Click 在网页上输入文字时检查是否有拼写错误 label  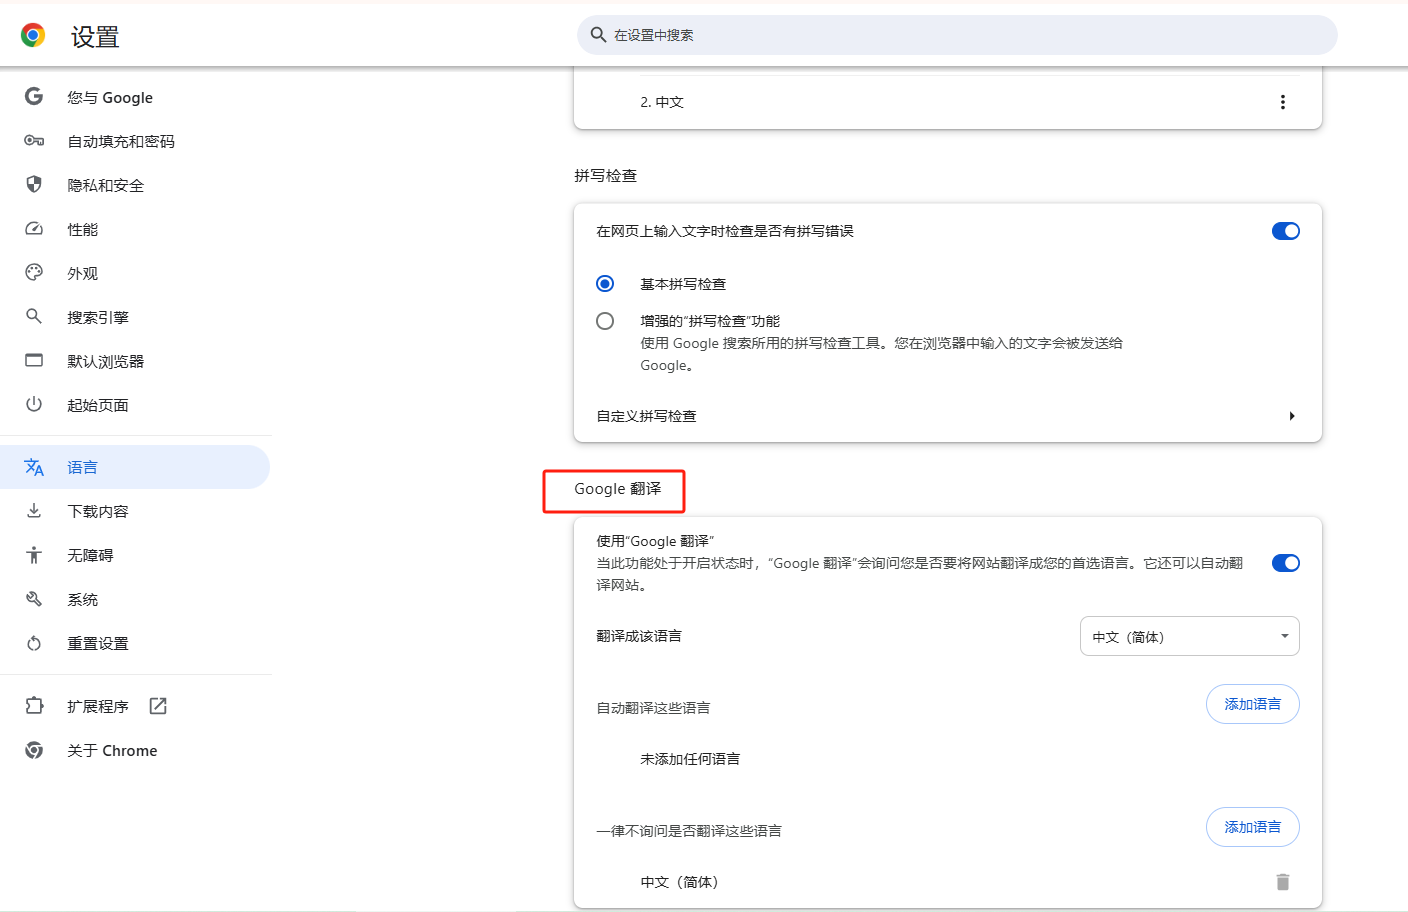pyautogui.click(x=725, y=231)
